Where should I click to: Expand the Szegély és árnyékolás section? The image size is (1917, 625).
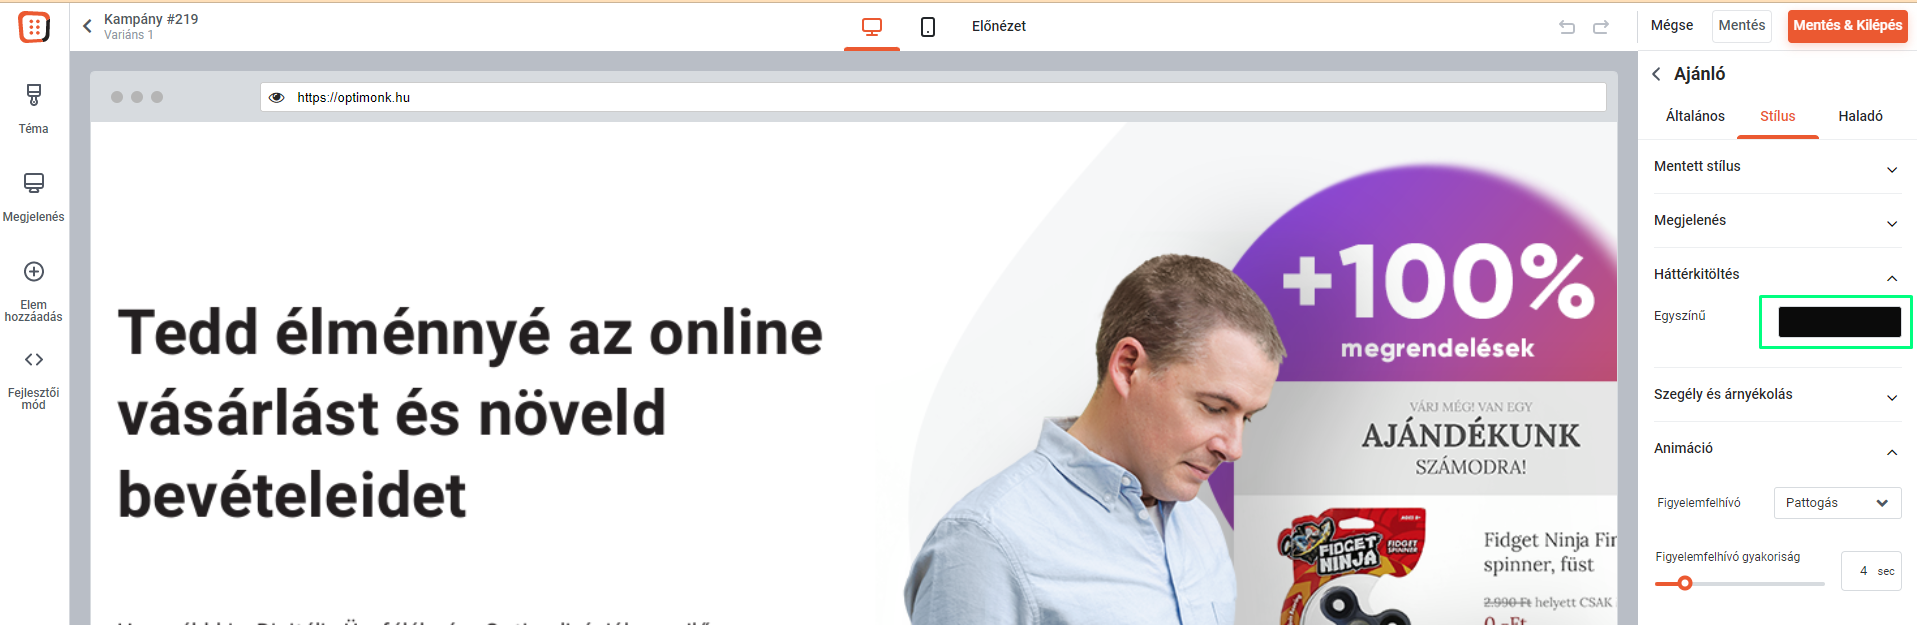(x=1777, y=395)
